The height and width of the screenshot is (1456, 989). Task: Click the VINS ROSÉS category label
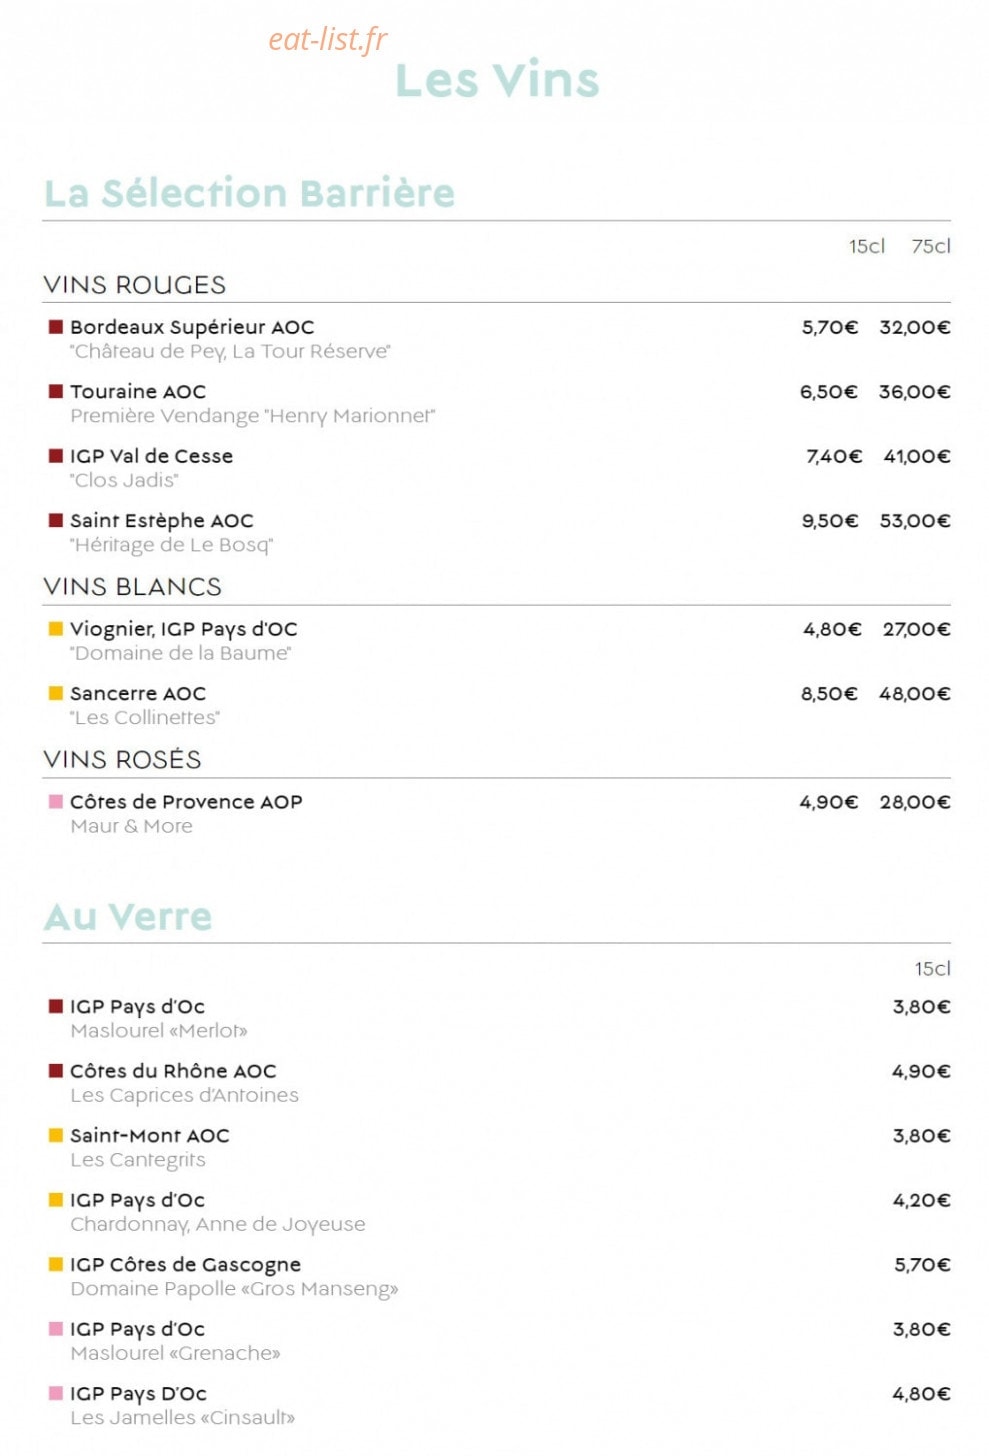coord(122,759)
